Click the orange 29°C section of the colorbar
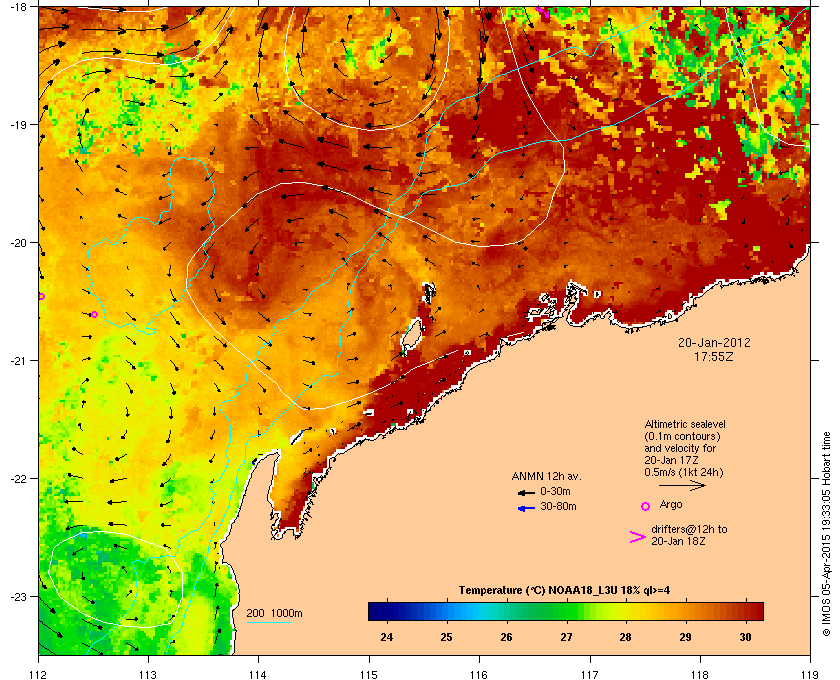Image resolution: width=840 pixels, height=680 pixels. coord(685,611)
